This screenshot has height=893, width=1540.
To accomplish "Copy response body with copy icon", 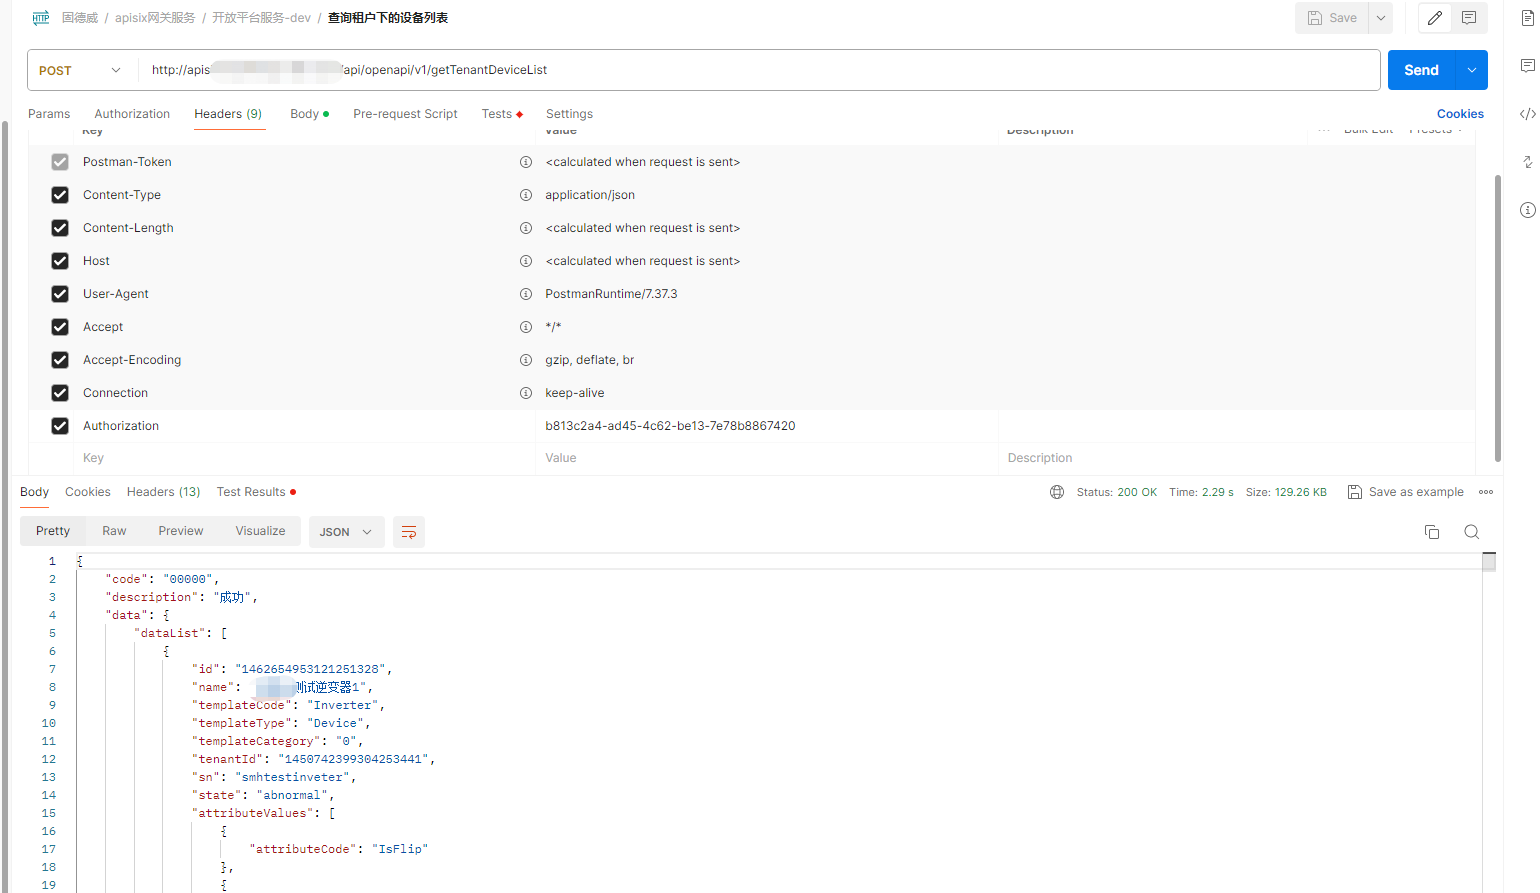I will [1432, 532].
